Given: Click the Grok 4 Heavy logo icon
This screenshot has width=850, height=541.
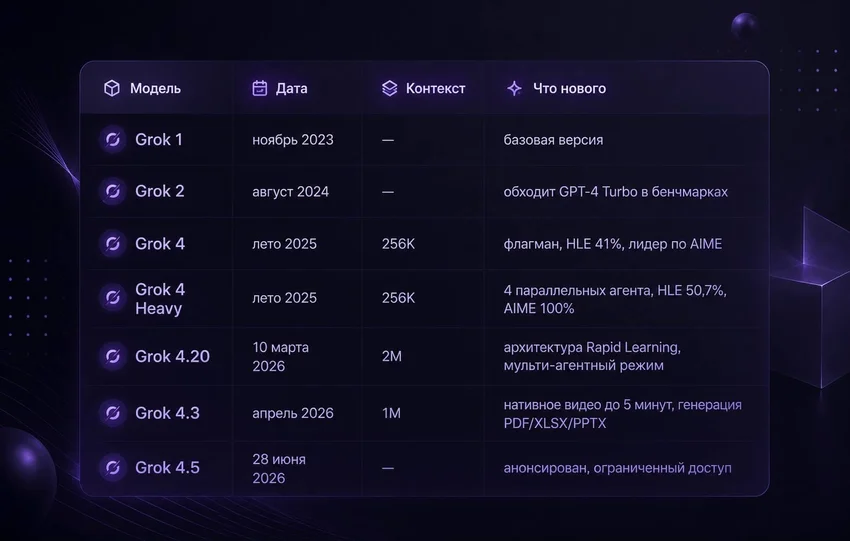Looking at the screenshot, I should pyautogui.click(x=113, y=298).
